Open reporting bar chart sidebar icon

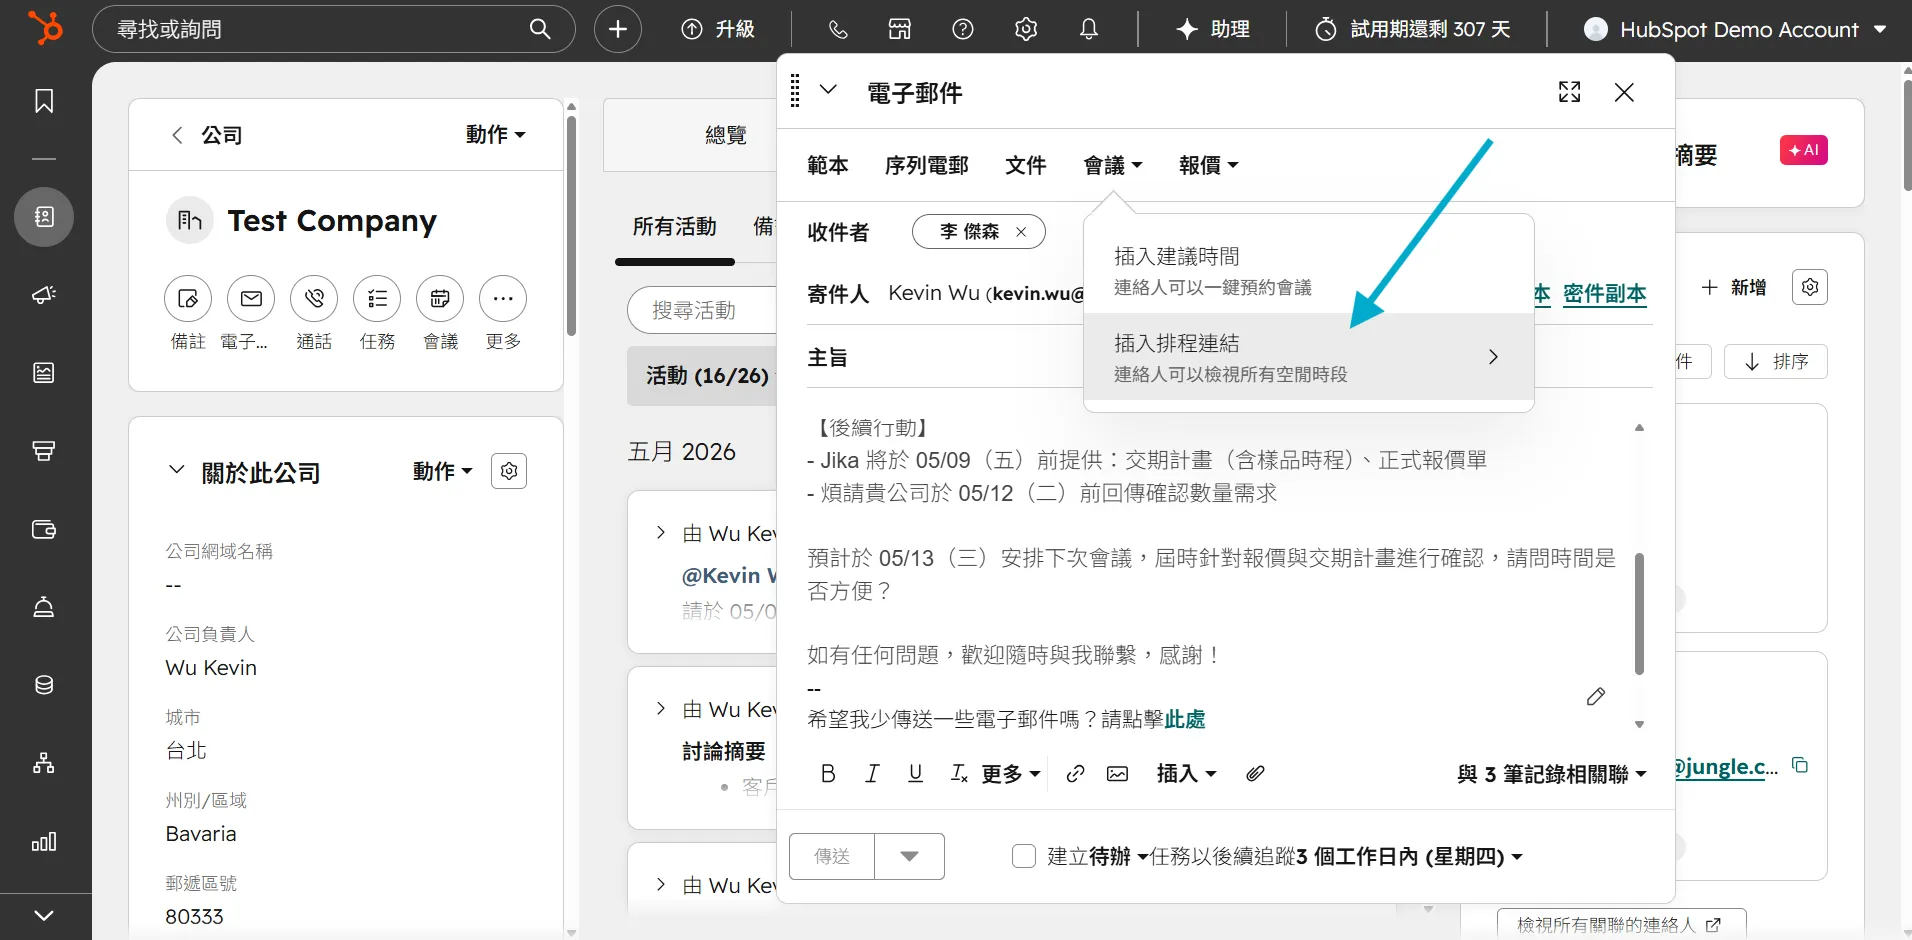click(44, 842)
